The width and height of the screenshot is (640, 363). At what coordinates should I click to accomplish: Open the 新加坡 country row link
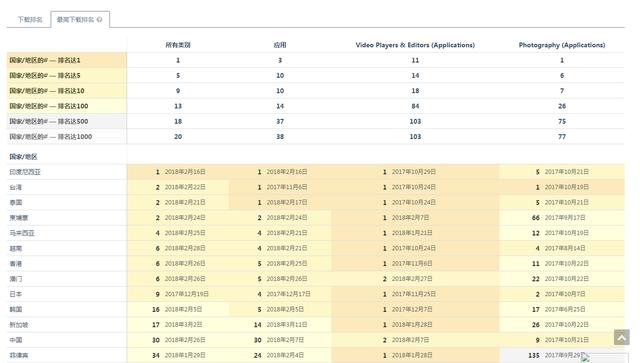click(x=19, y=325)
